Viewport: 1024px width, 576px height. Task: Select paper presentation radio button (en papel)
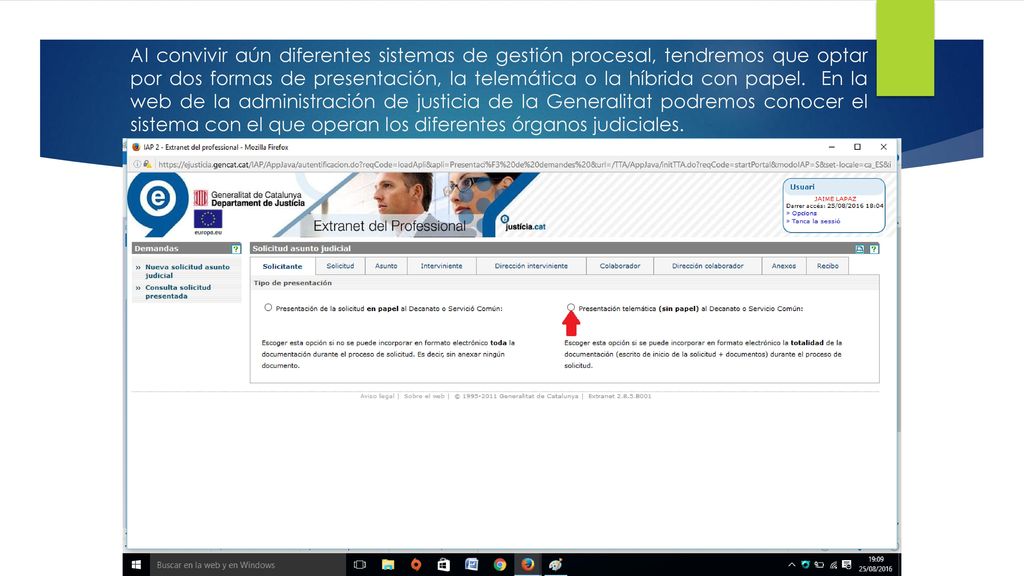click(x=268, y=308)
